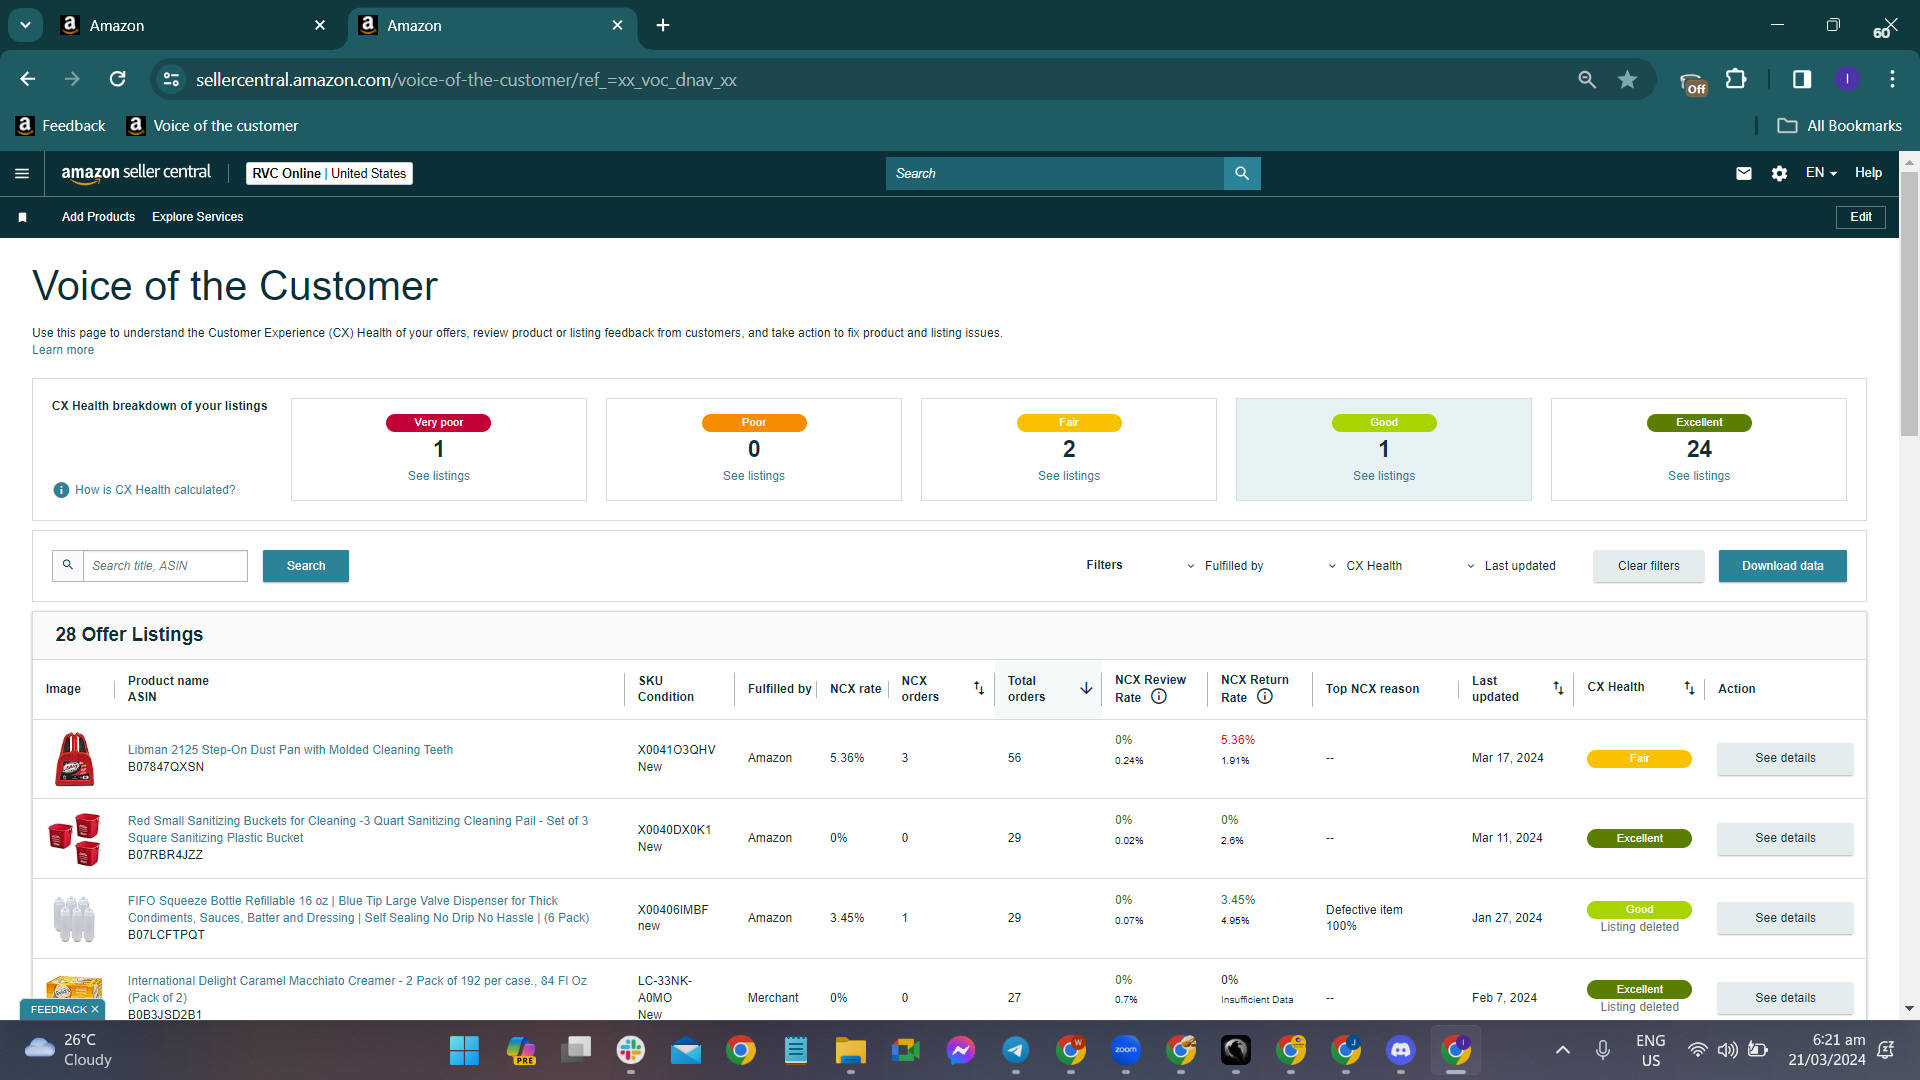The image size is (1920, 1080).
Task: Sort by NCX orders column arrows
Action: coord(979,688)
